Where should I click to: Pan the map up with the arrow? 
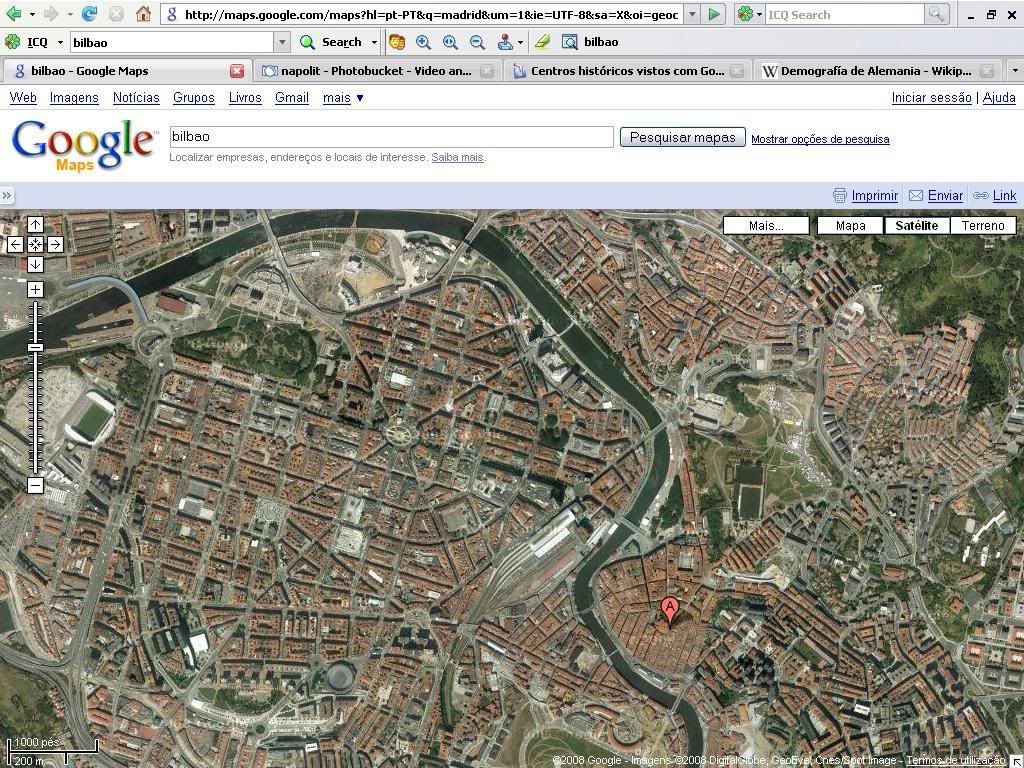[x=35, y=224]
